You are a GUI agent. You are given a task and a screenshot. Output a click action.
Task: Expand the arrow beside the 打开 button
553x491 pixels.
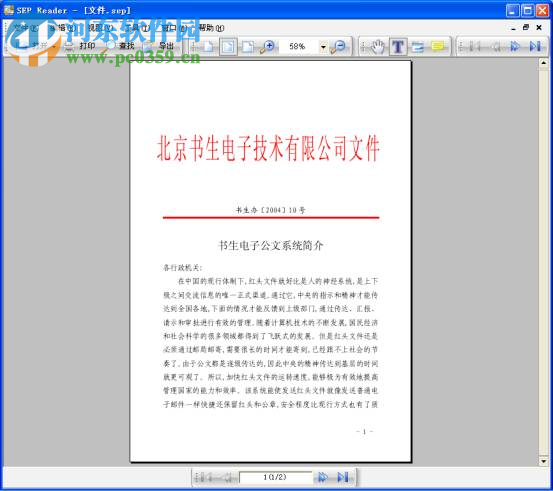click(54, 46)
